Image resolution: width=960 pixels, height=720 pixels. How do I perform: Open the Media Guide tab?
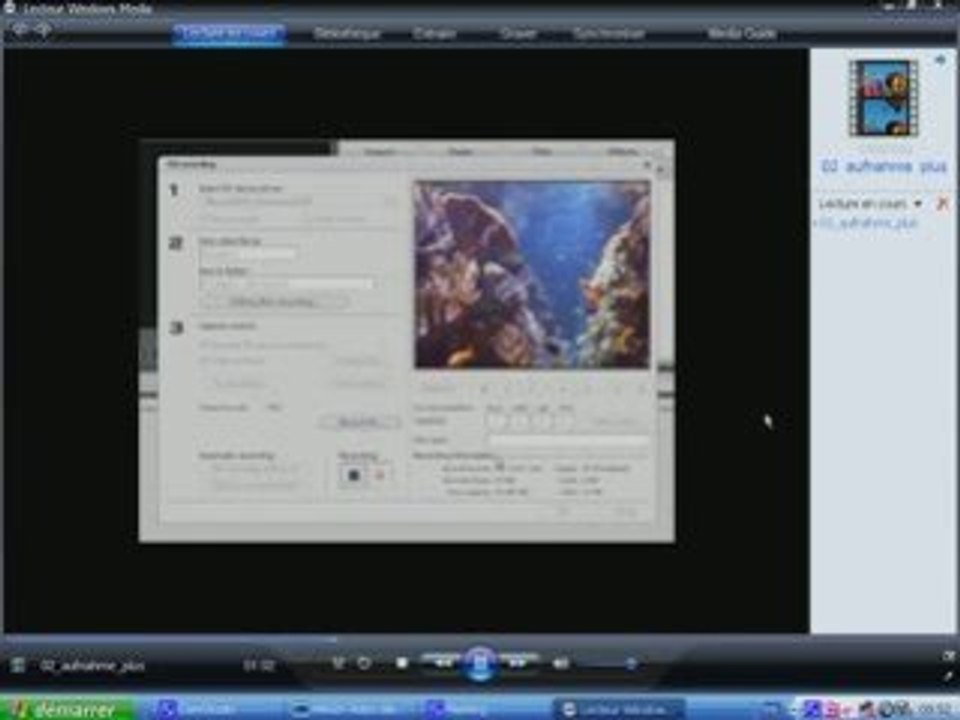tap(742, 33)
